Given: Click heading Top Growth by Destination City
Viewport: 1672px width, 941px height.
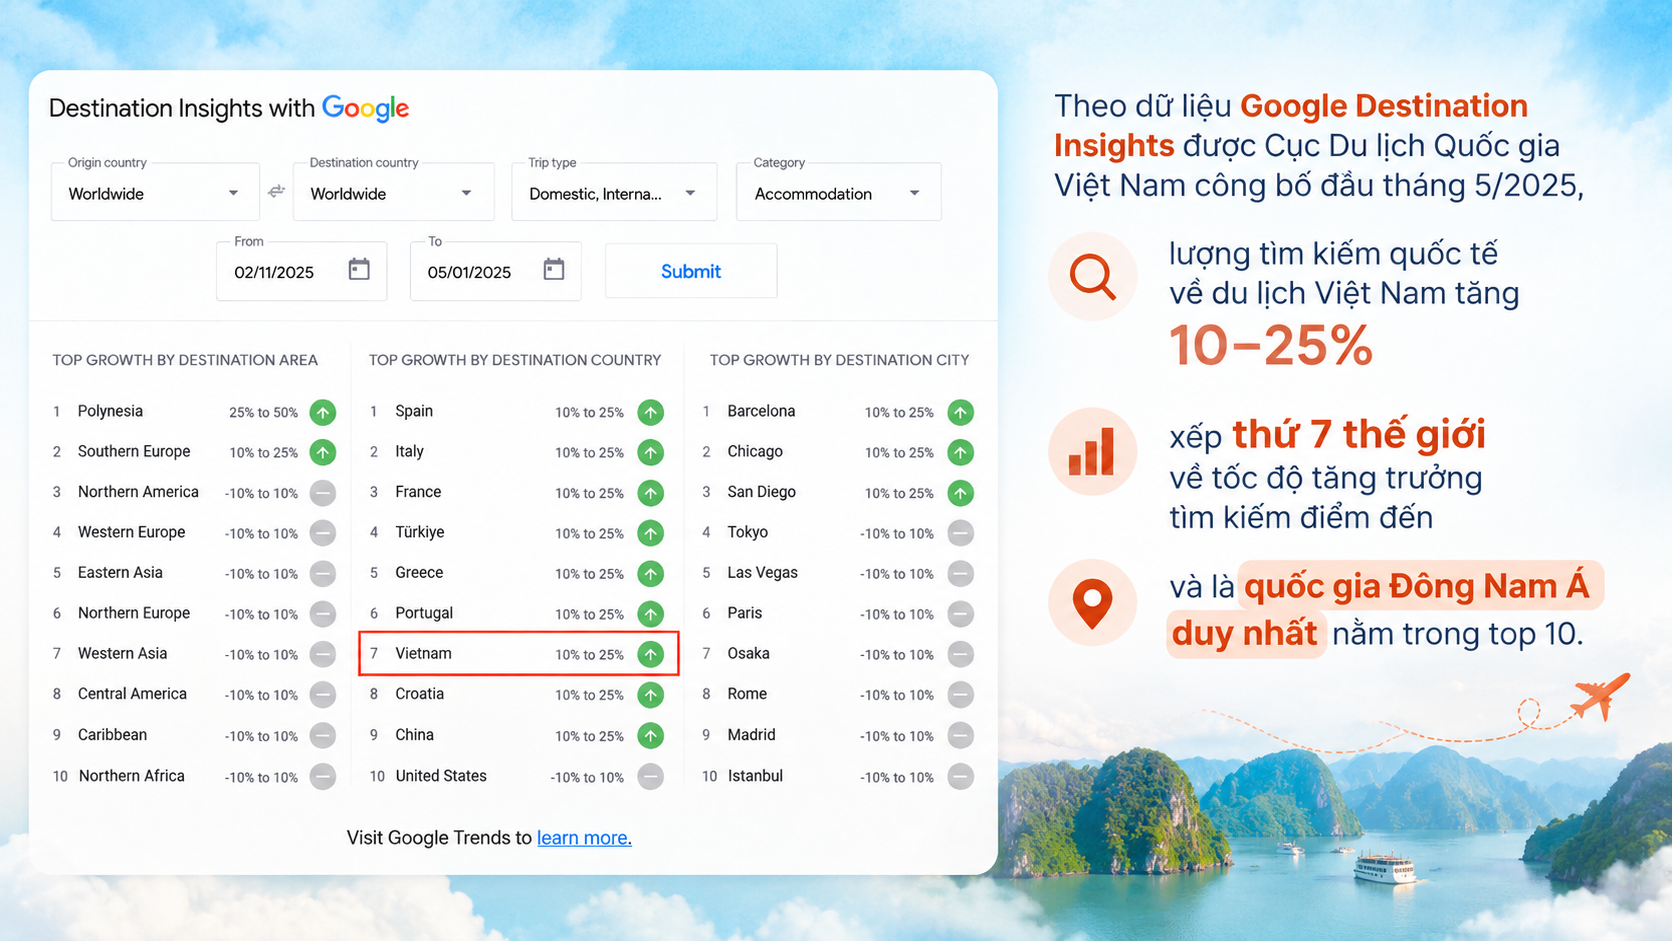Looking at the screenshot, I should 839,360.
